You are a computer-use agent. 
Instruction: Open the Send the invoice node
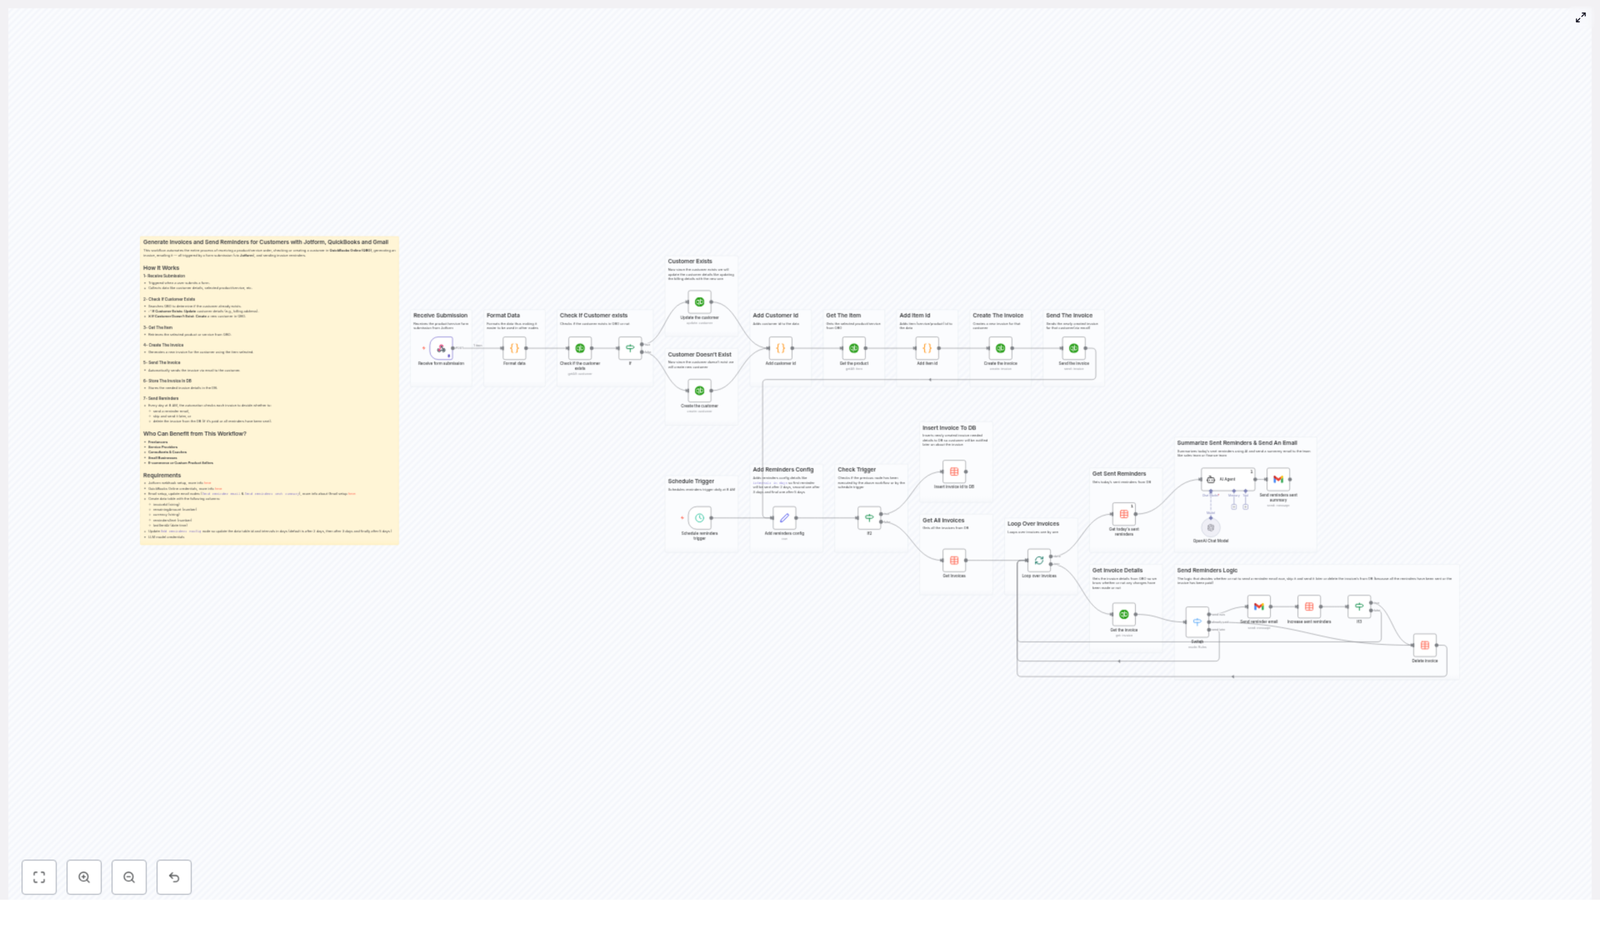pyautogui.click(x=1074, y=348)
